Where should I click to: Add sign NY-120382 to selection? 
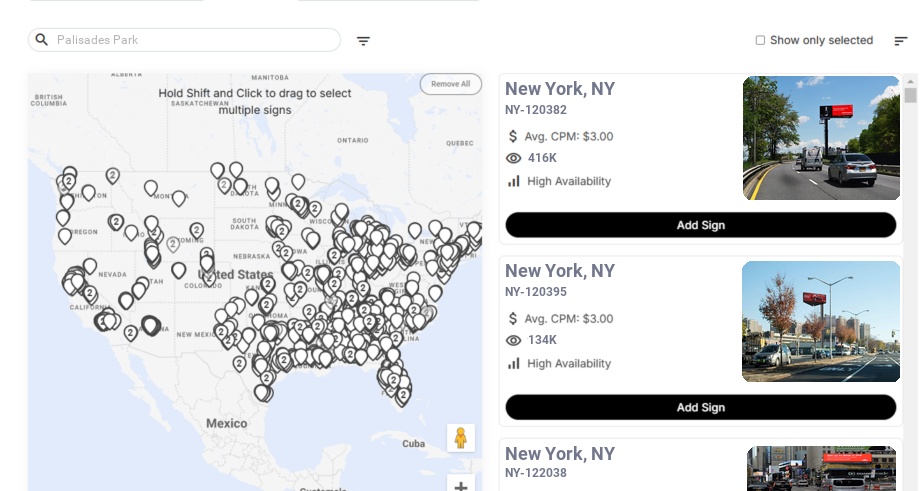pyautogui.click(x=700, y=225)
